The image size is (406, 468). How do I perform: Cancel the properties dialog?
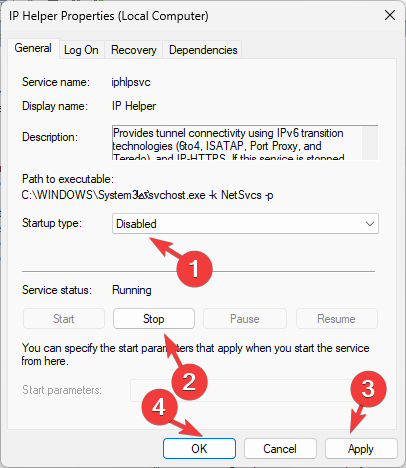point(280,449)
